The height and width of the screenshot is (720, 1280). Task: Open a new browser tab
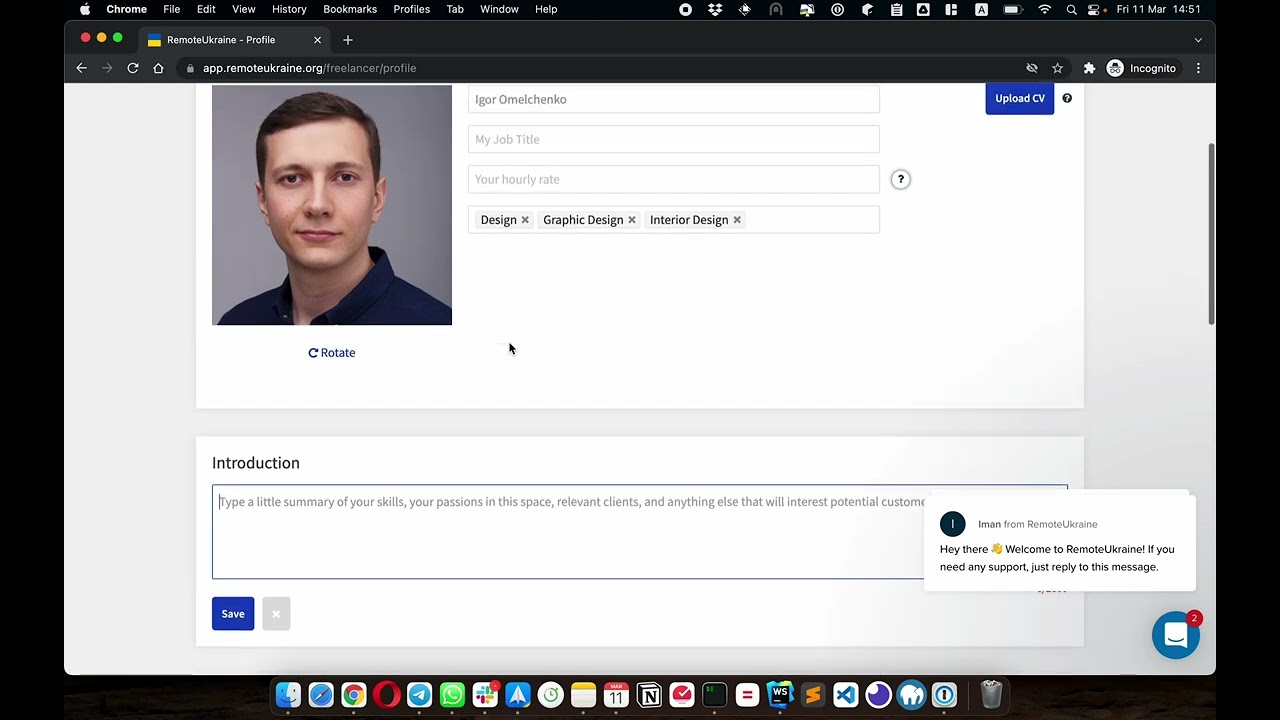(348, 40)
